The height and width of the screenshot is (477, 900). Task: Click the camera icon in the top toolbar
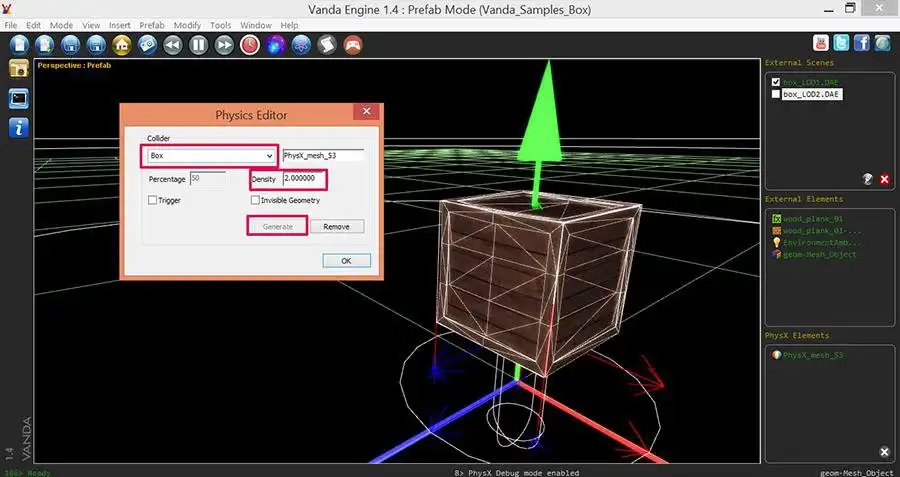pos(147,44)
